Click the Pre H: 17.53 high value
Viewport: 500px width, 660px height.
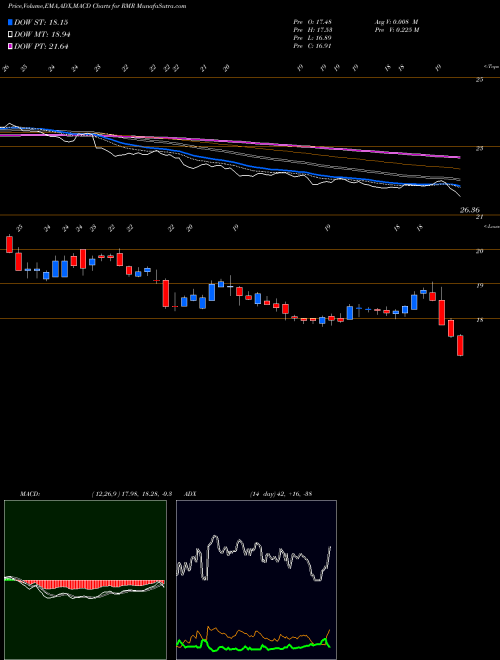[312, 30]
